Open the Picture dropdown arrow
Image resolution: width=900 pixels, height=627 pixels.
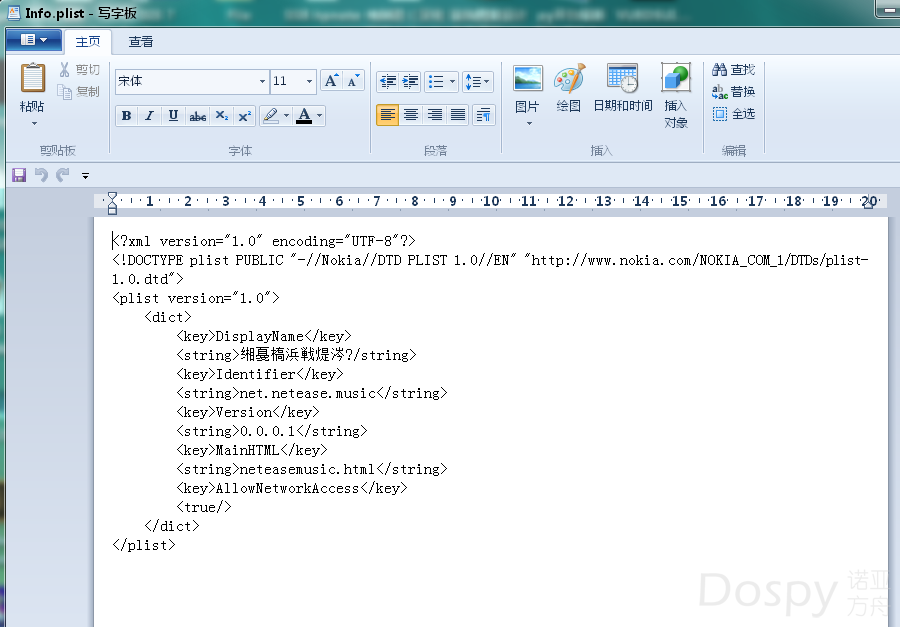point(529,123)
